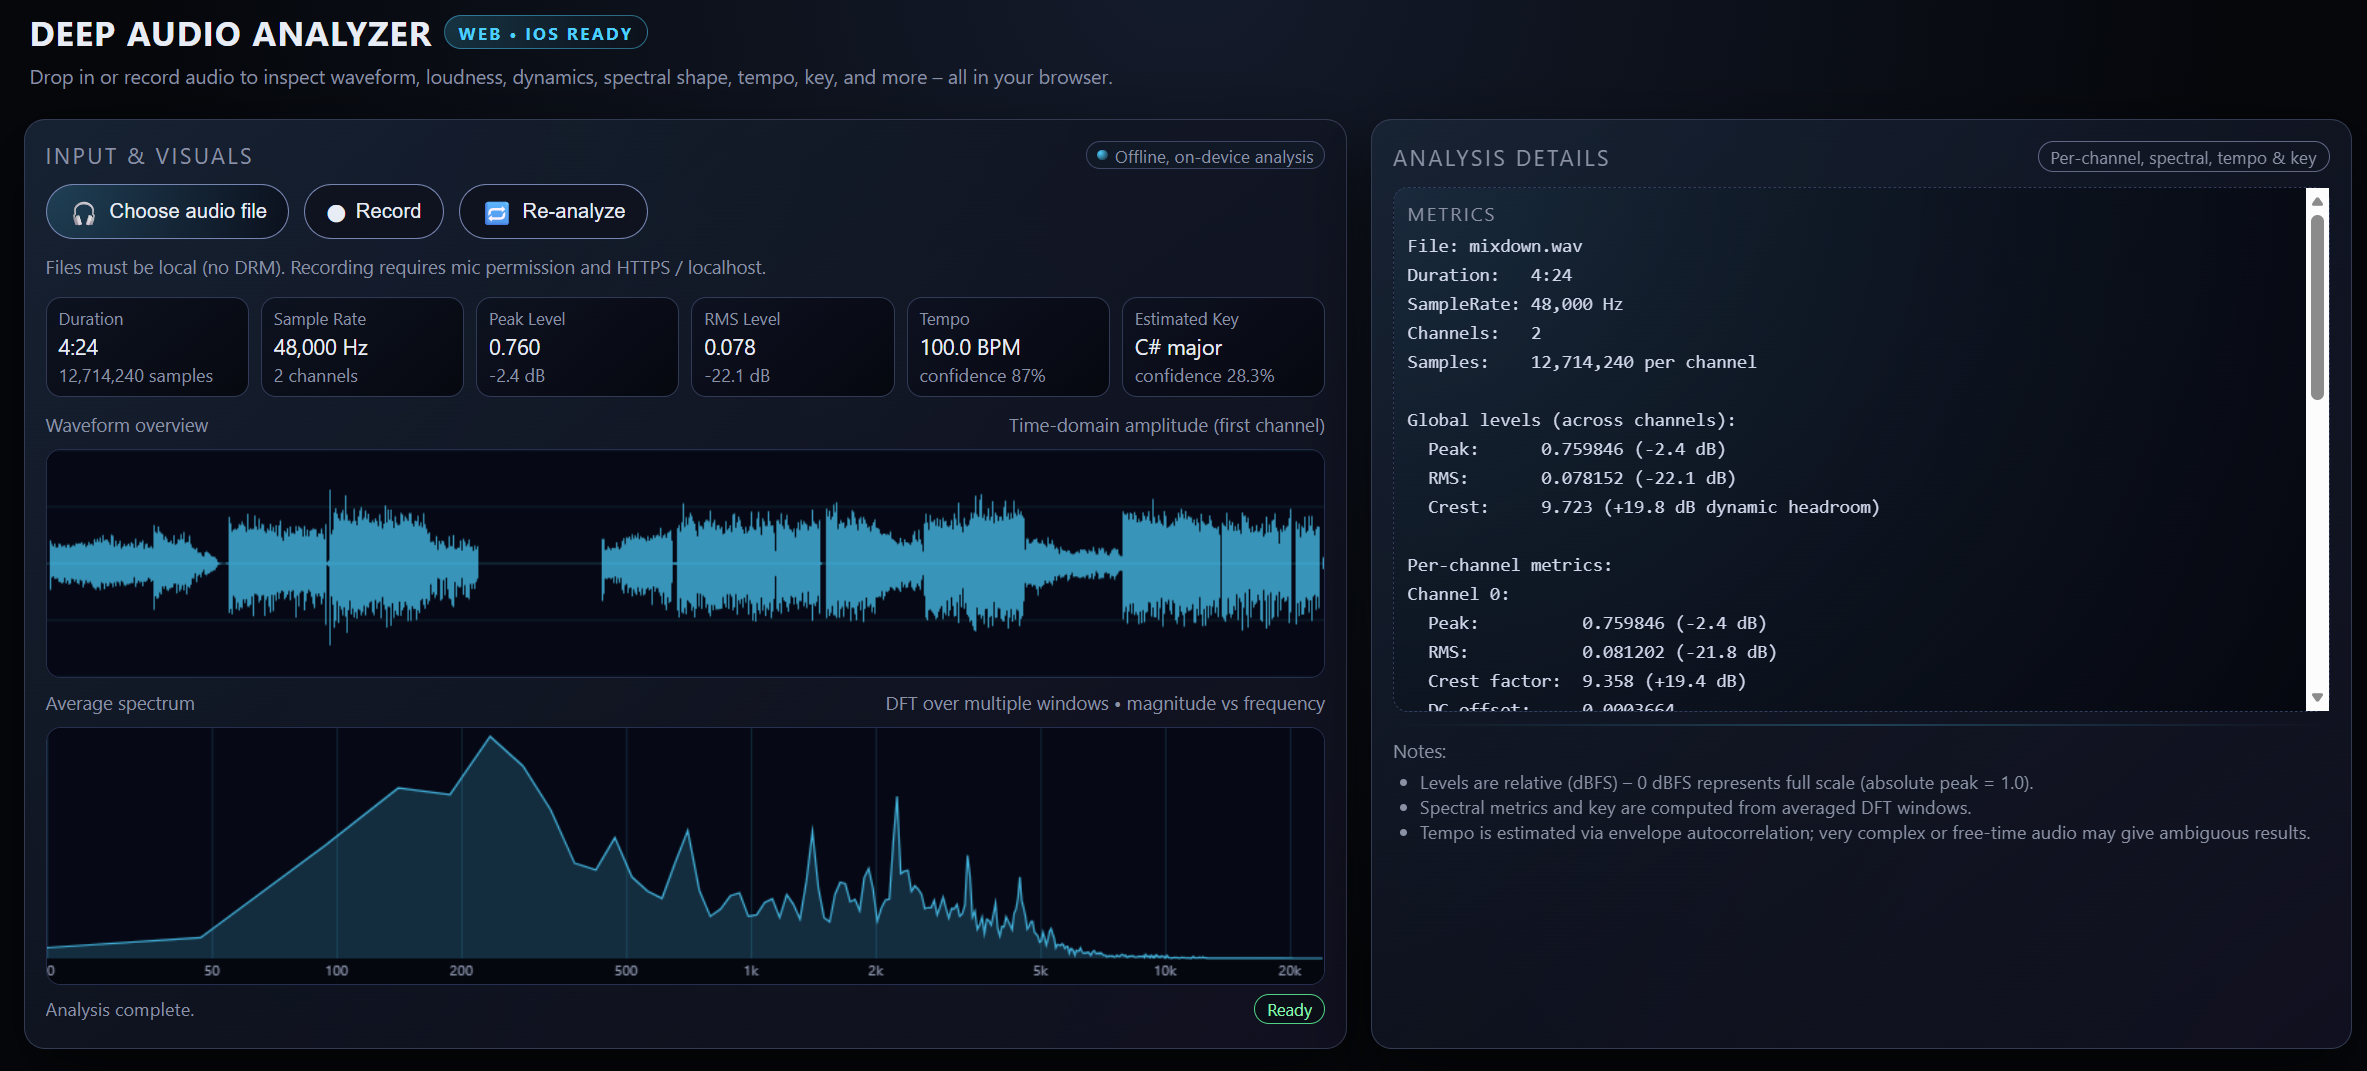Click the Sample Rate 48,000 Hz card
Viewport: 2367px width, 1071px height.
[x=362, y=347]
